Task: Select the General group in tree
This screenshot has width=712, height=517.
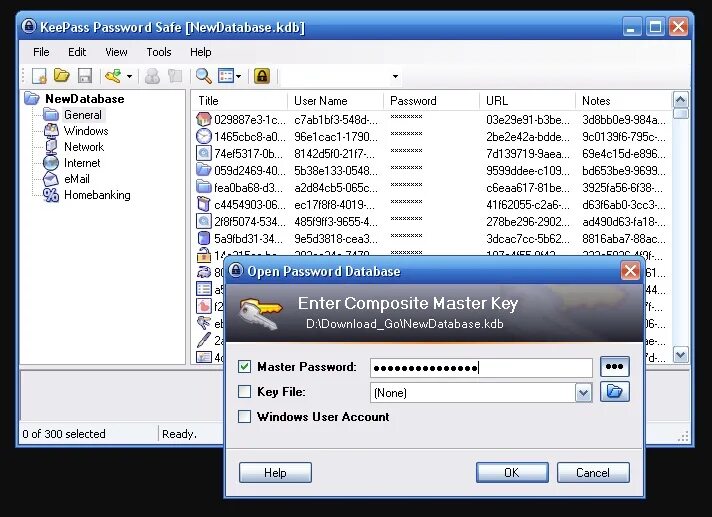Action: coord(83,115)
